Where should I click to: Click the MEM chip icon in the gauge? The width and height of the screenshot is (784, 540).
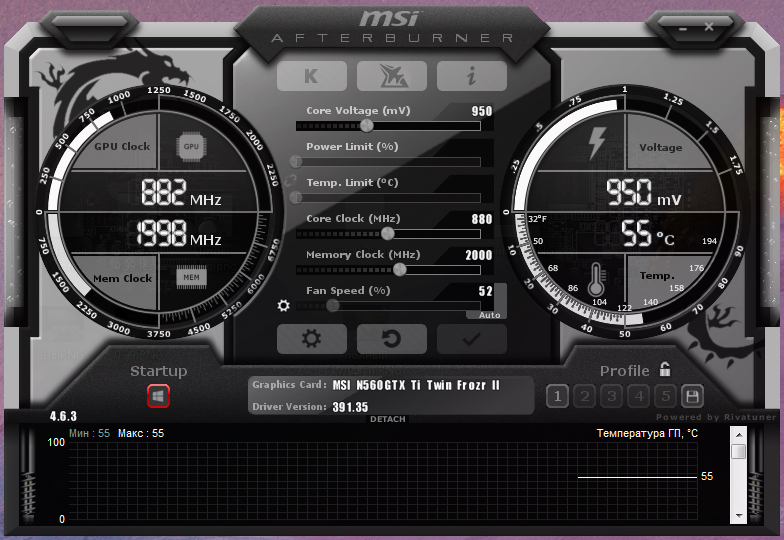coord(191,277)
